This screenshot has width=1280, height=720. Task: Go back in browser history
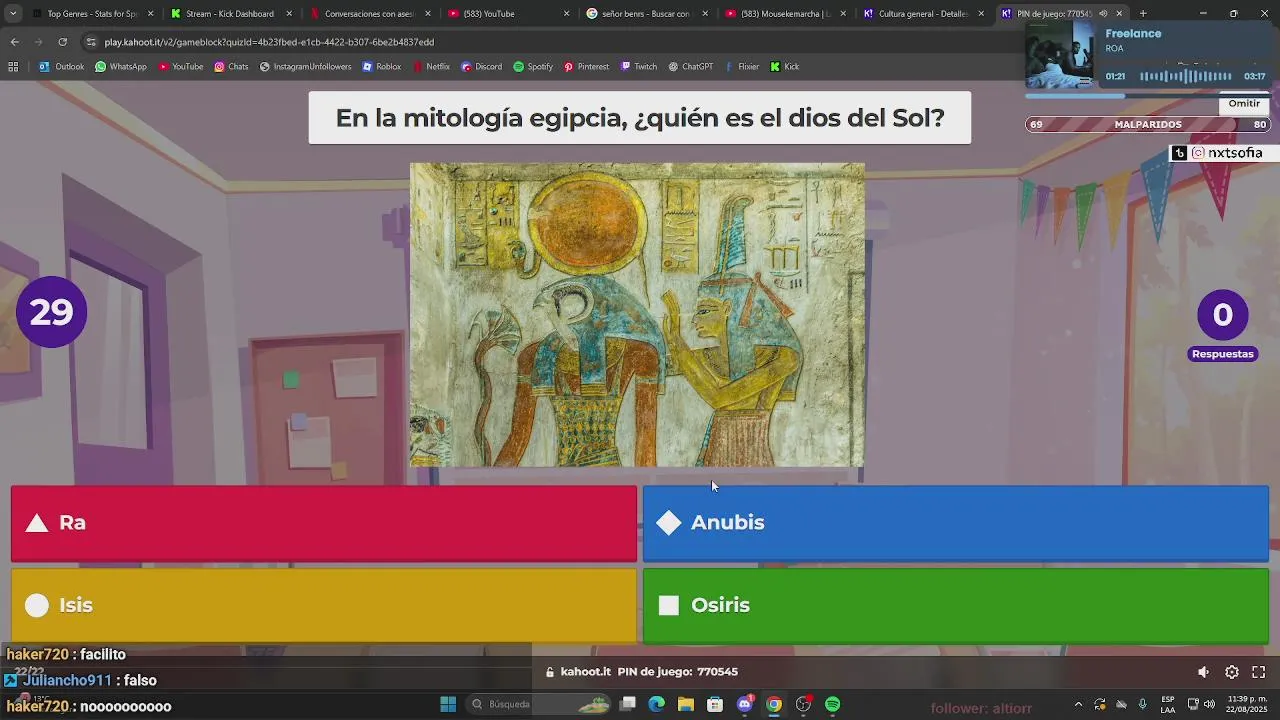coord(14,42)
